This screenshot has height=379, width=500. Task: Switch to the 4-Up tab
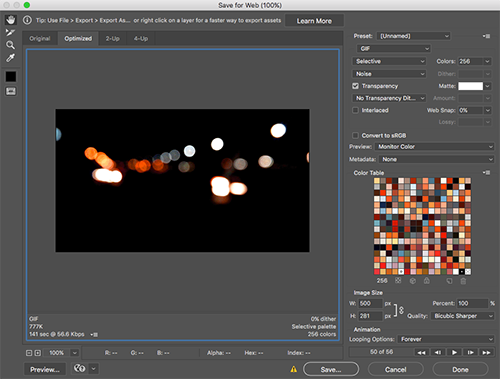[x=141, y=39]
